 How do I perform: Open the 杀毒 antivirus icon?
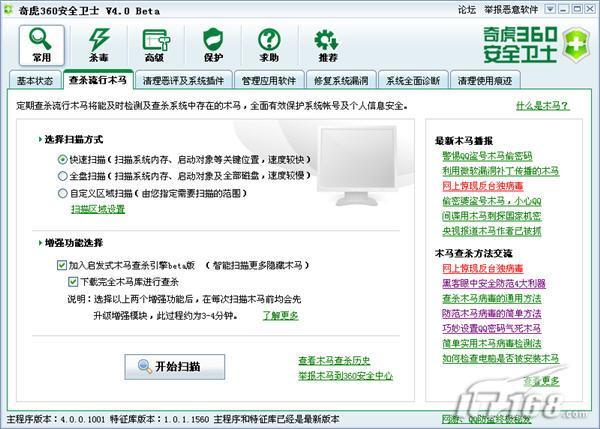click(98, 44)
